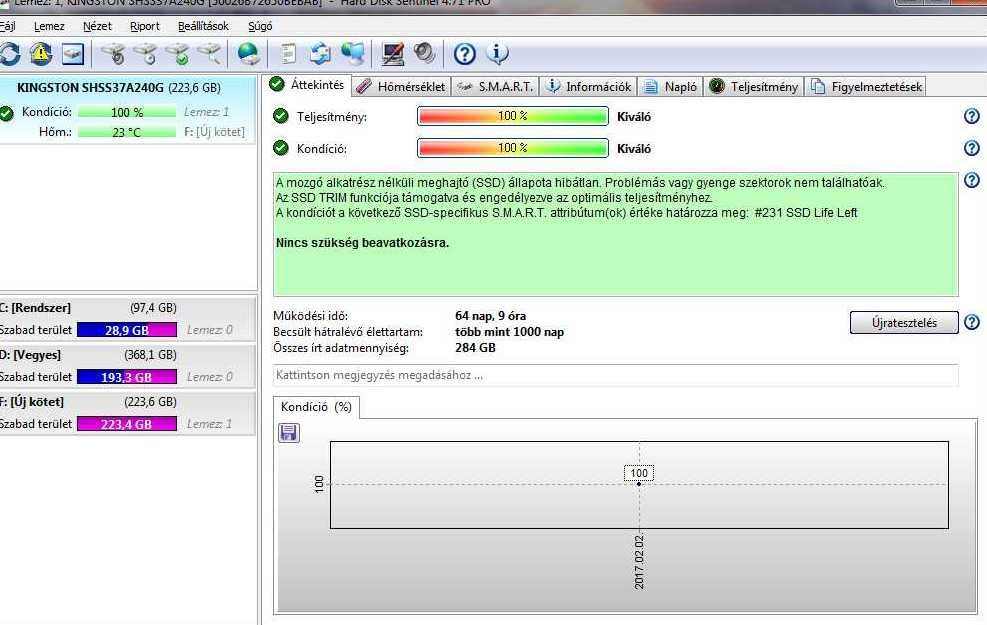Click the blue question mark help toolbar icon
Viewport: 987px width, 625px height.
[465, 54]
